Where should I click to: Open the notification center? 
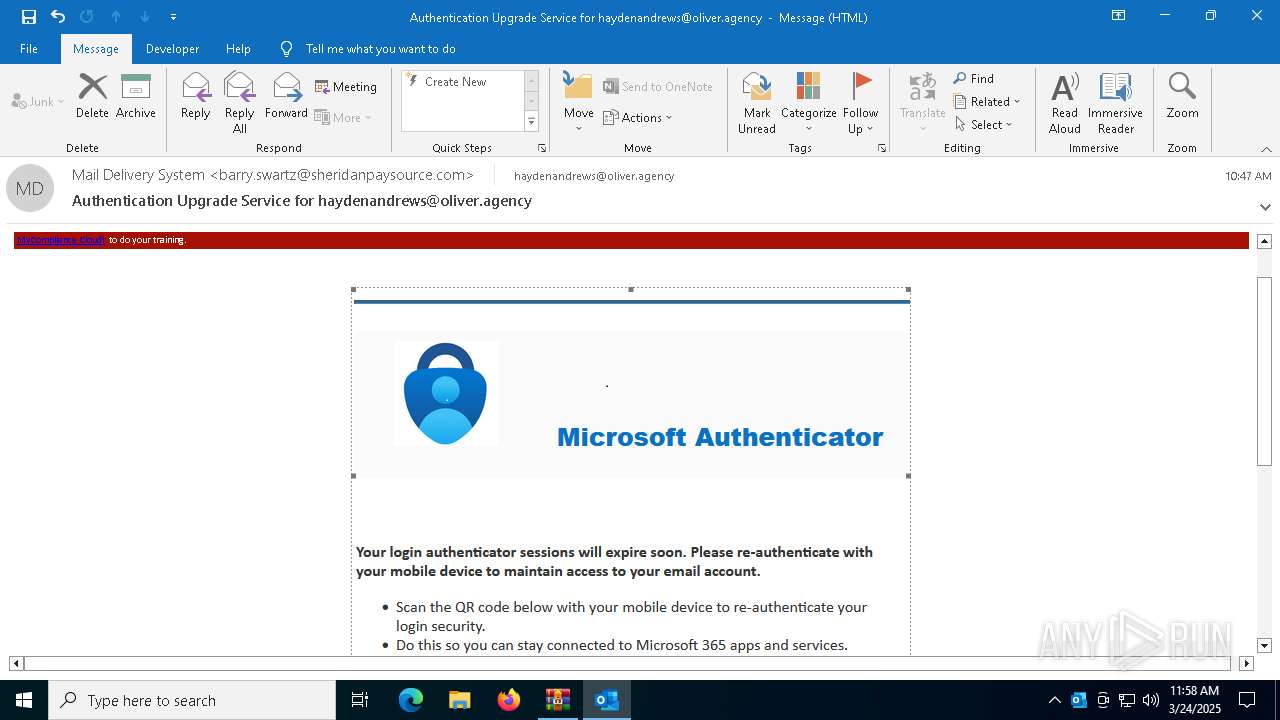coord(1247,700)
